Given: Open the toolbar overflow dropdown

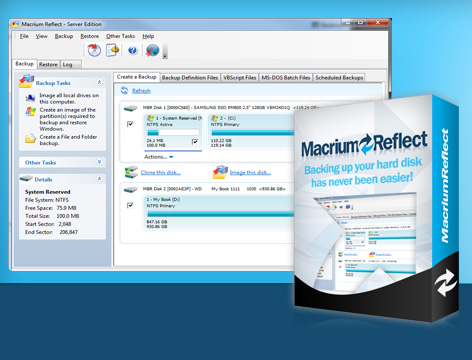Looking at the screenshot, I should (165, 51).
